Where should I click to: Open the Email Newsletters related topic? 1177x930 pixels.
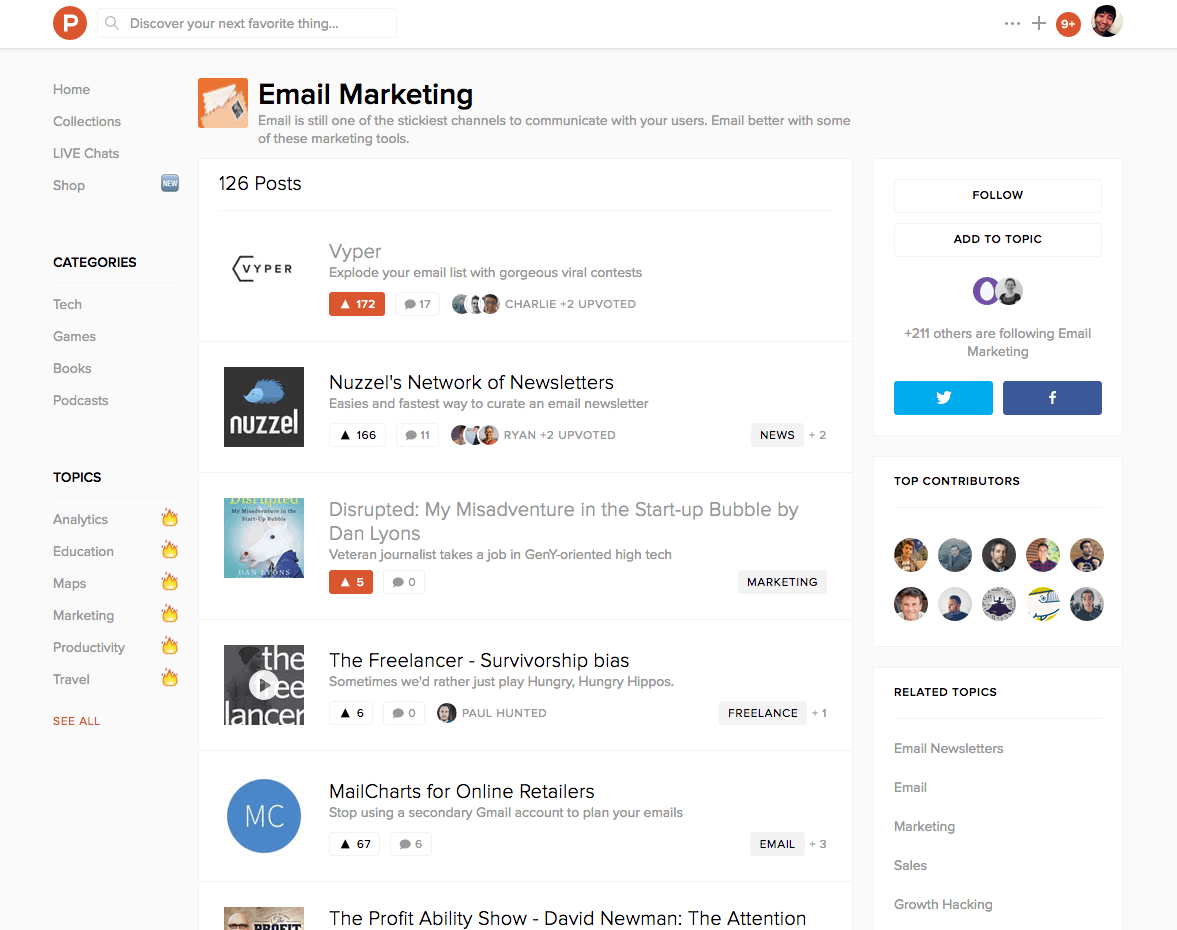pos(948,748)
